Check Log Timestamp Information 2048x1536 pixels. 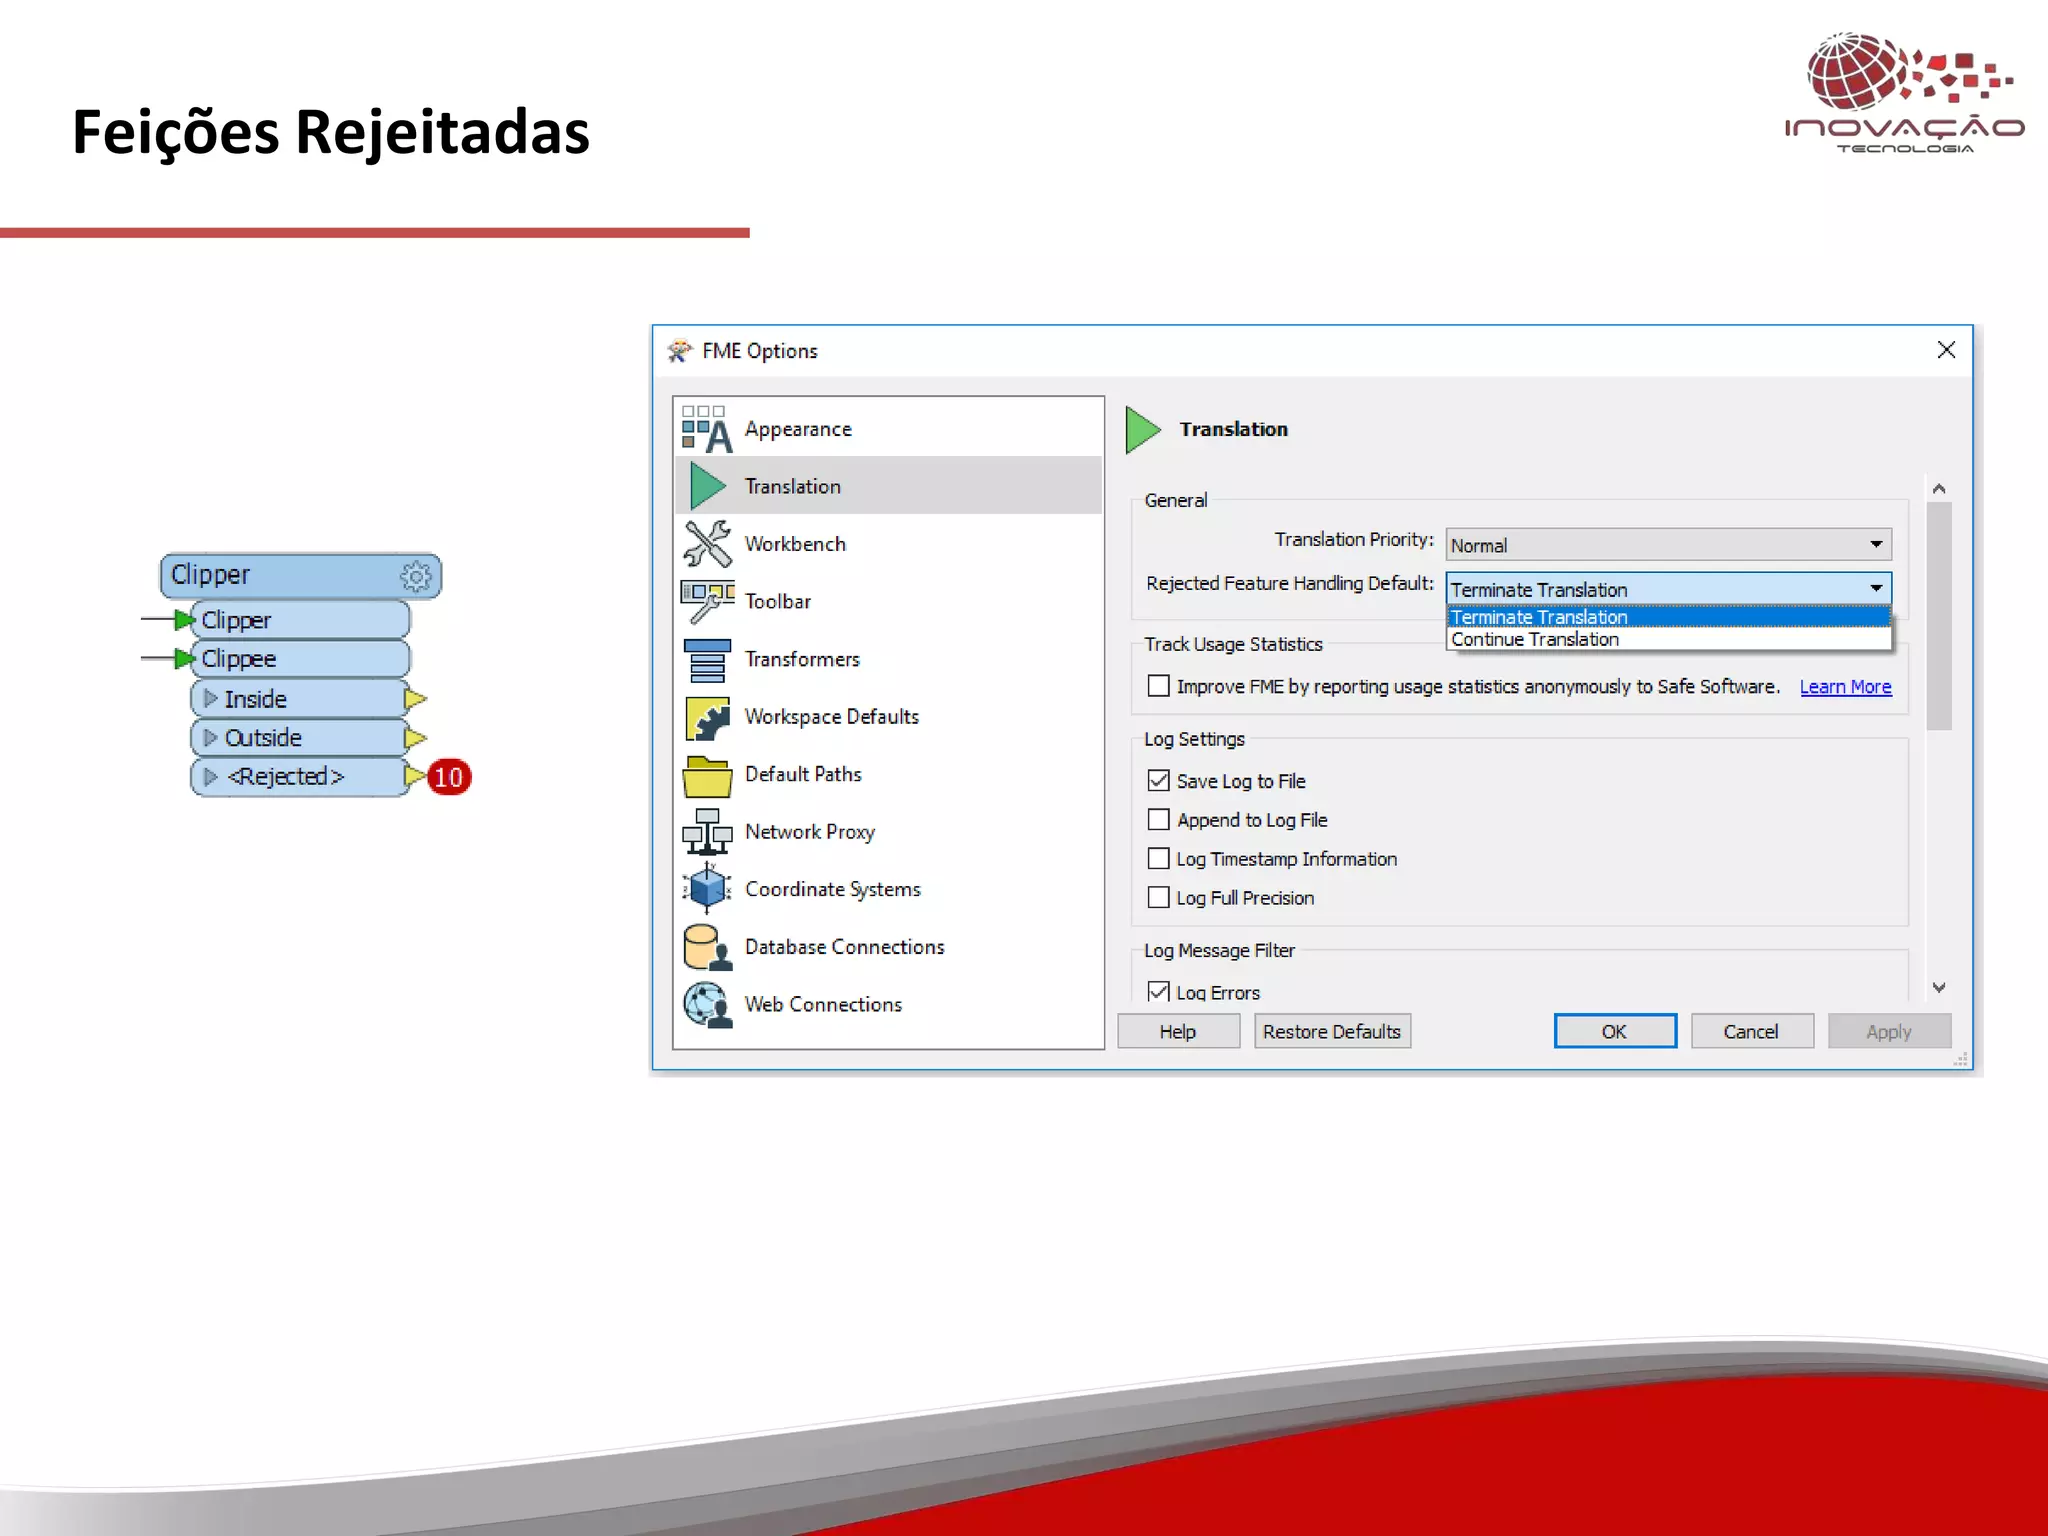[1158, 859]
